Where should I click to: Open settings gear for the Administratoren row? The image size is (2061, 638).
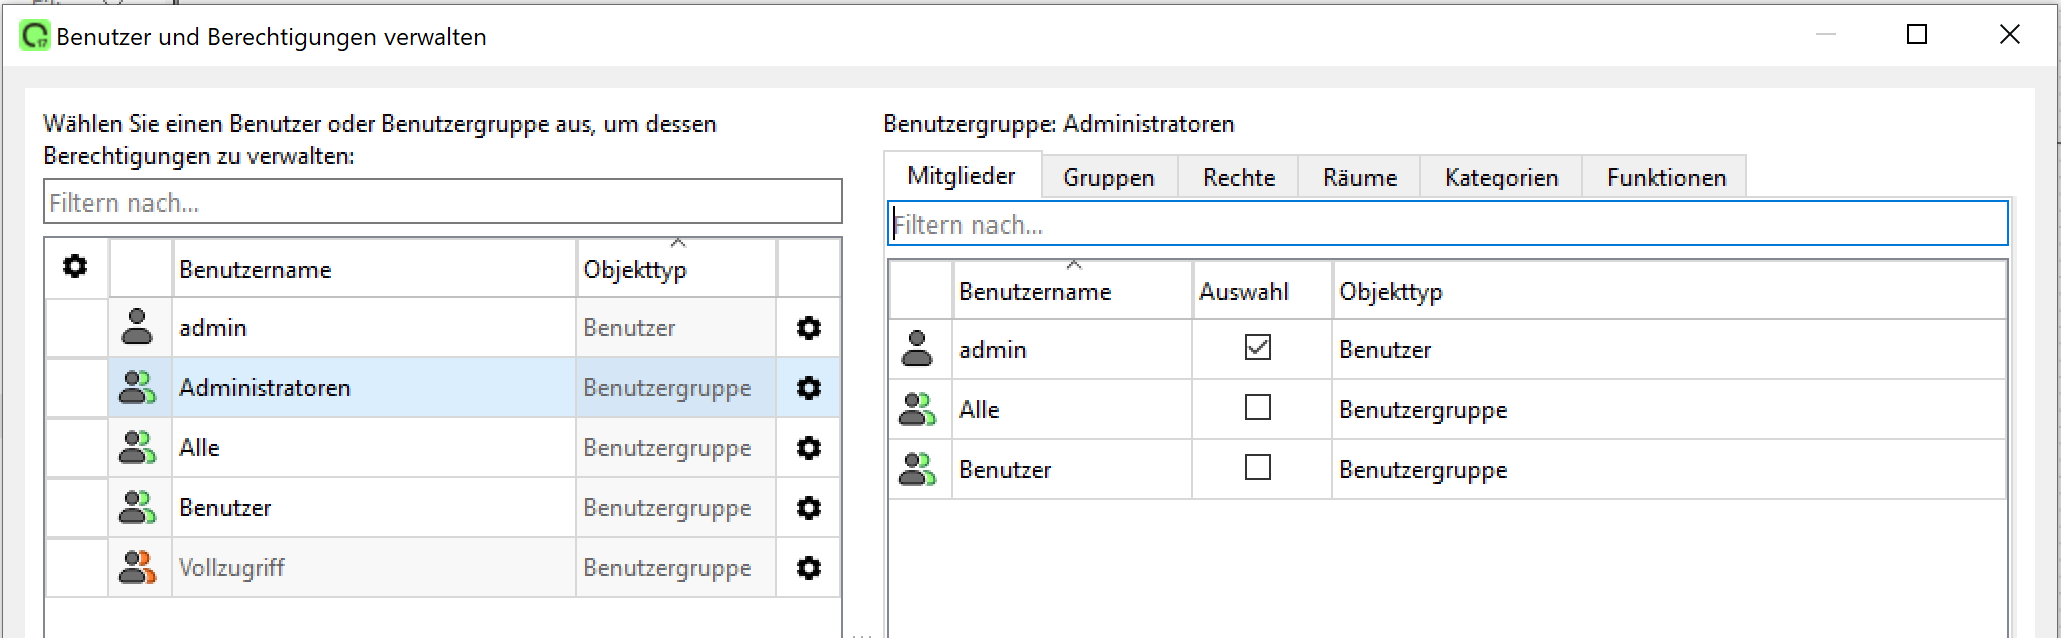pos(808,388)
